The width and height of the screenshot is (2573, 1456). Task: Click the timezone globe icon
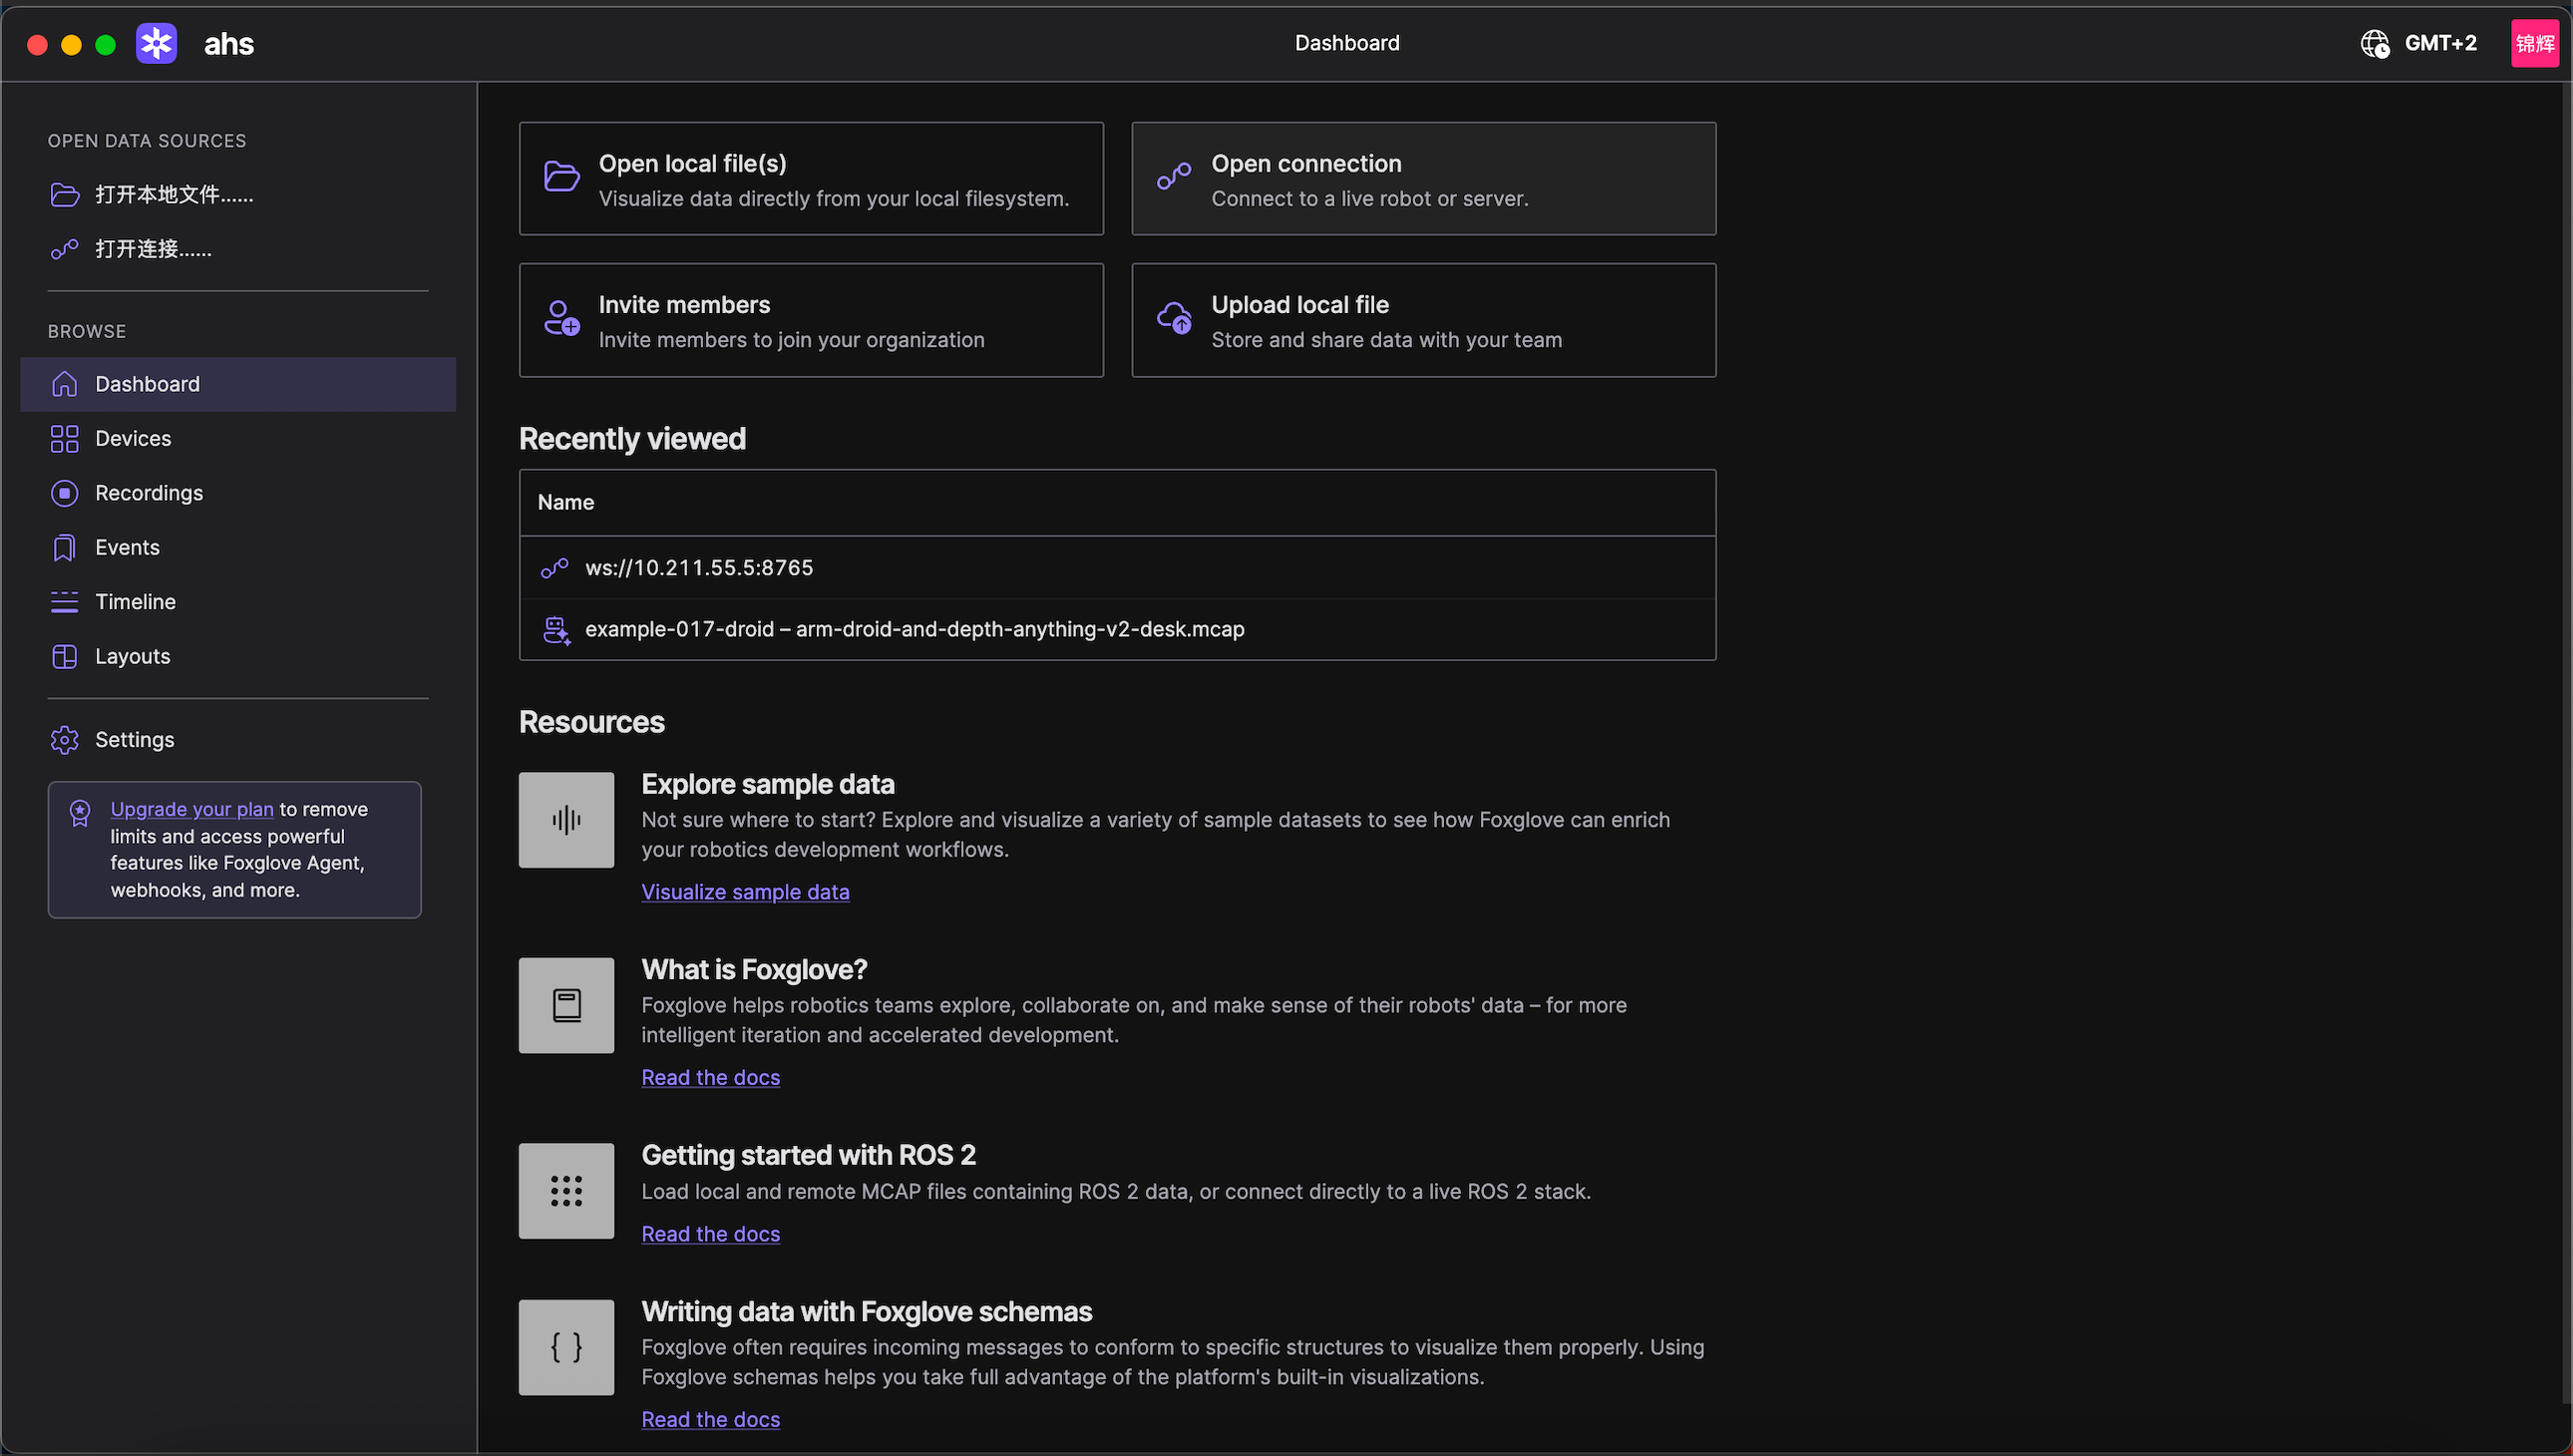point(2374,43)
